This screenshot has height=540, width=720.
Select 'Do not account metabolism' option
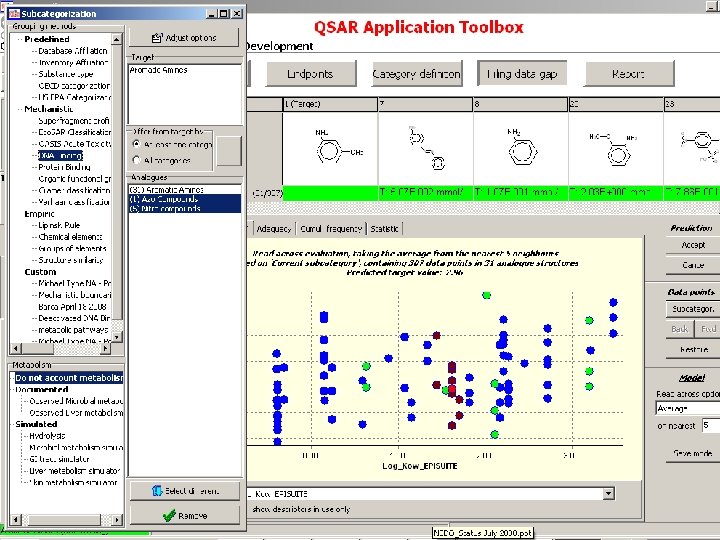click(68, 378)
